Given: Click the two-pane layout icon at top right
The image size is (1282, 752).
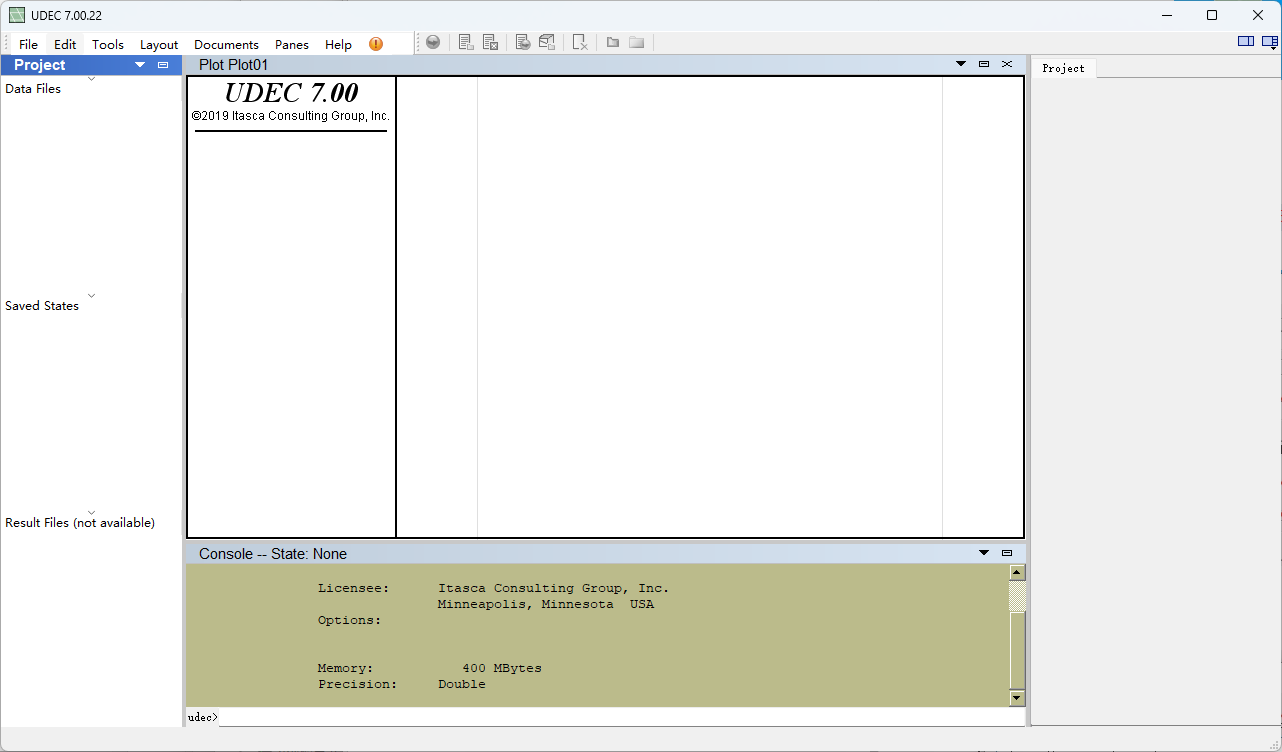Looking at the screenshot, I should (x=1245, y=41).
